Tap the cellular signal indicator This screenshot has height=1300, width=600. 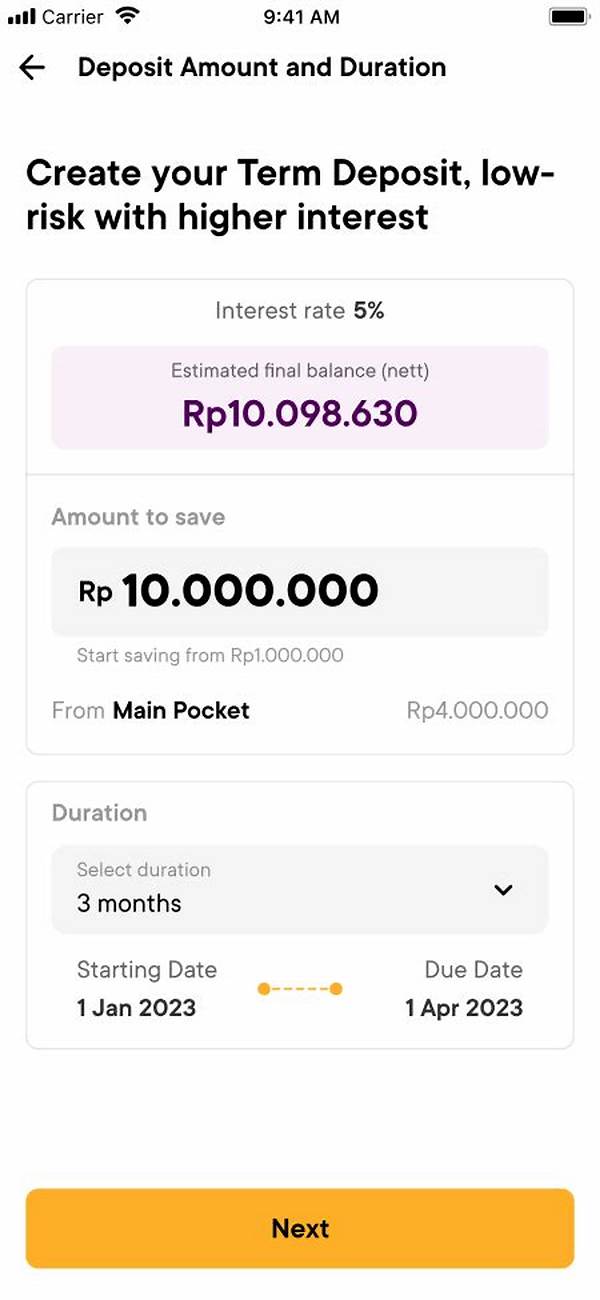pos(22,15)
